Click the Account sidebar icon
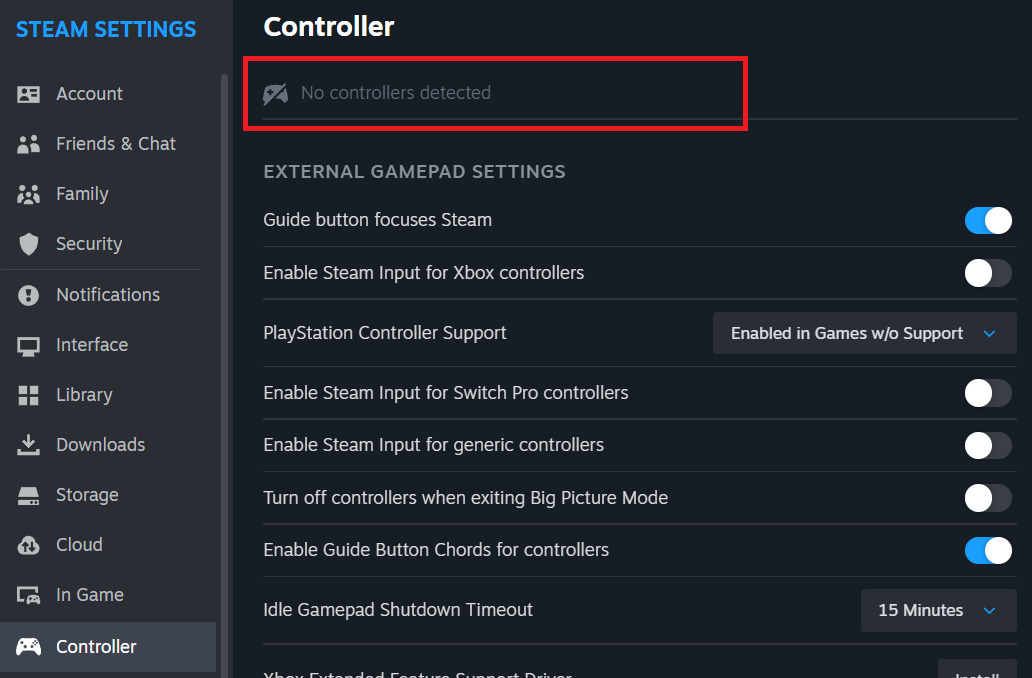The height and width of the screenshot is (678, 1032). (x=29, y=93)
